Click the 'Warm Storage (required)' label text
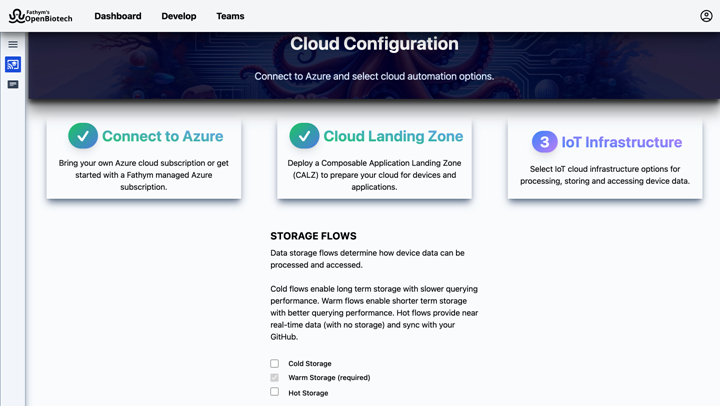The height and width of the screenshot is (406, 720). pyautogui.click(x=329, y=378)
